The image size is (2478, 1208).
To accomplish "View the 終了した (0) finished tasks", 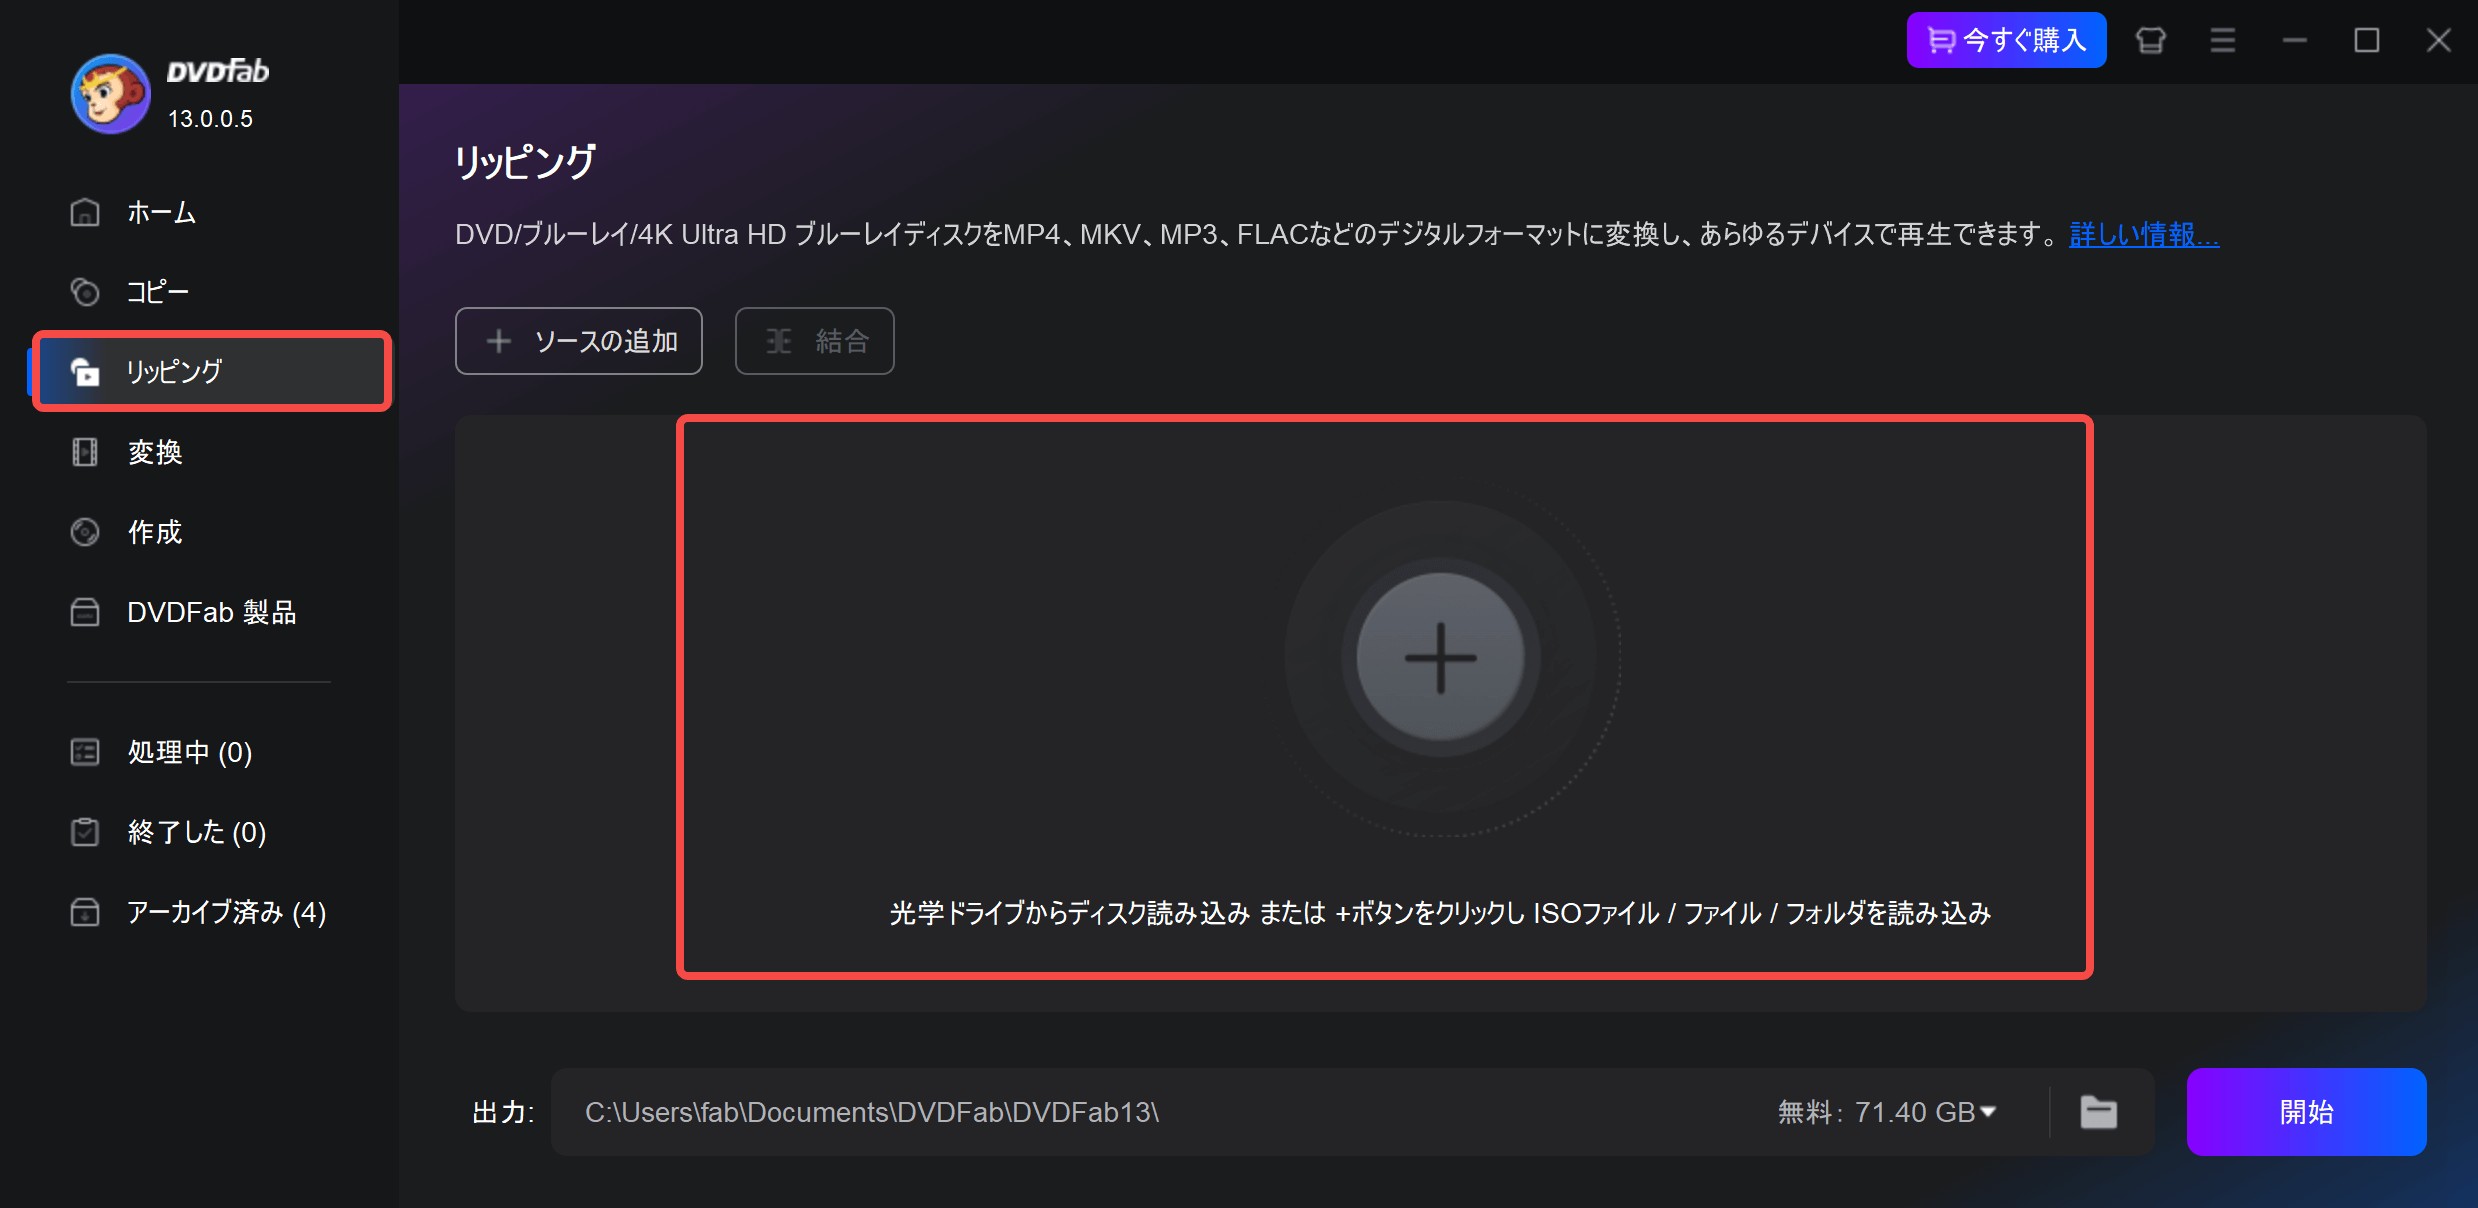I will pos(199,832).
